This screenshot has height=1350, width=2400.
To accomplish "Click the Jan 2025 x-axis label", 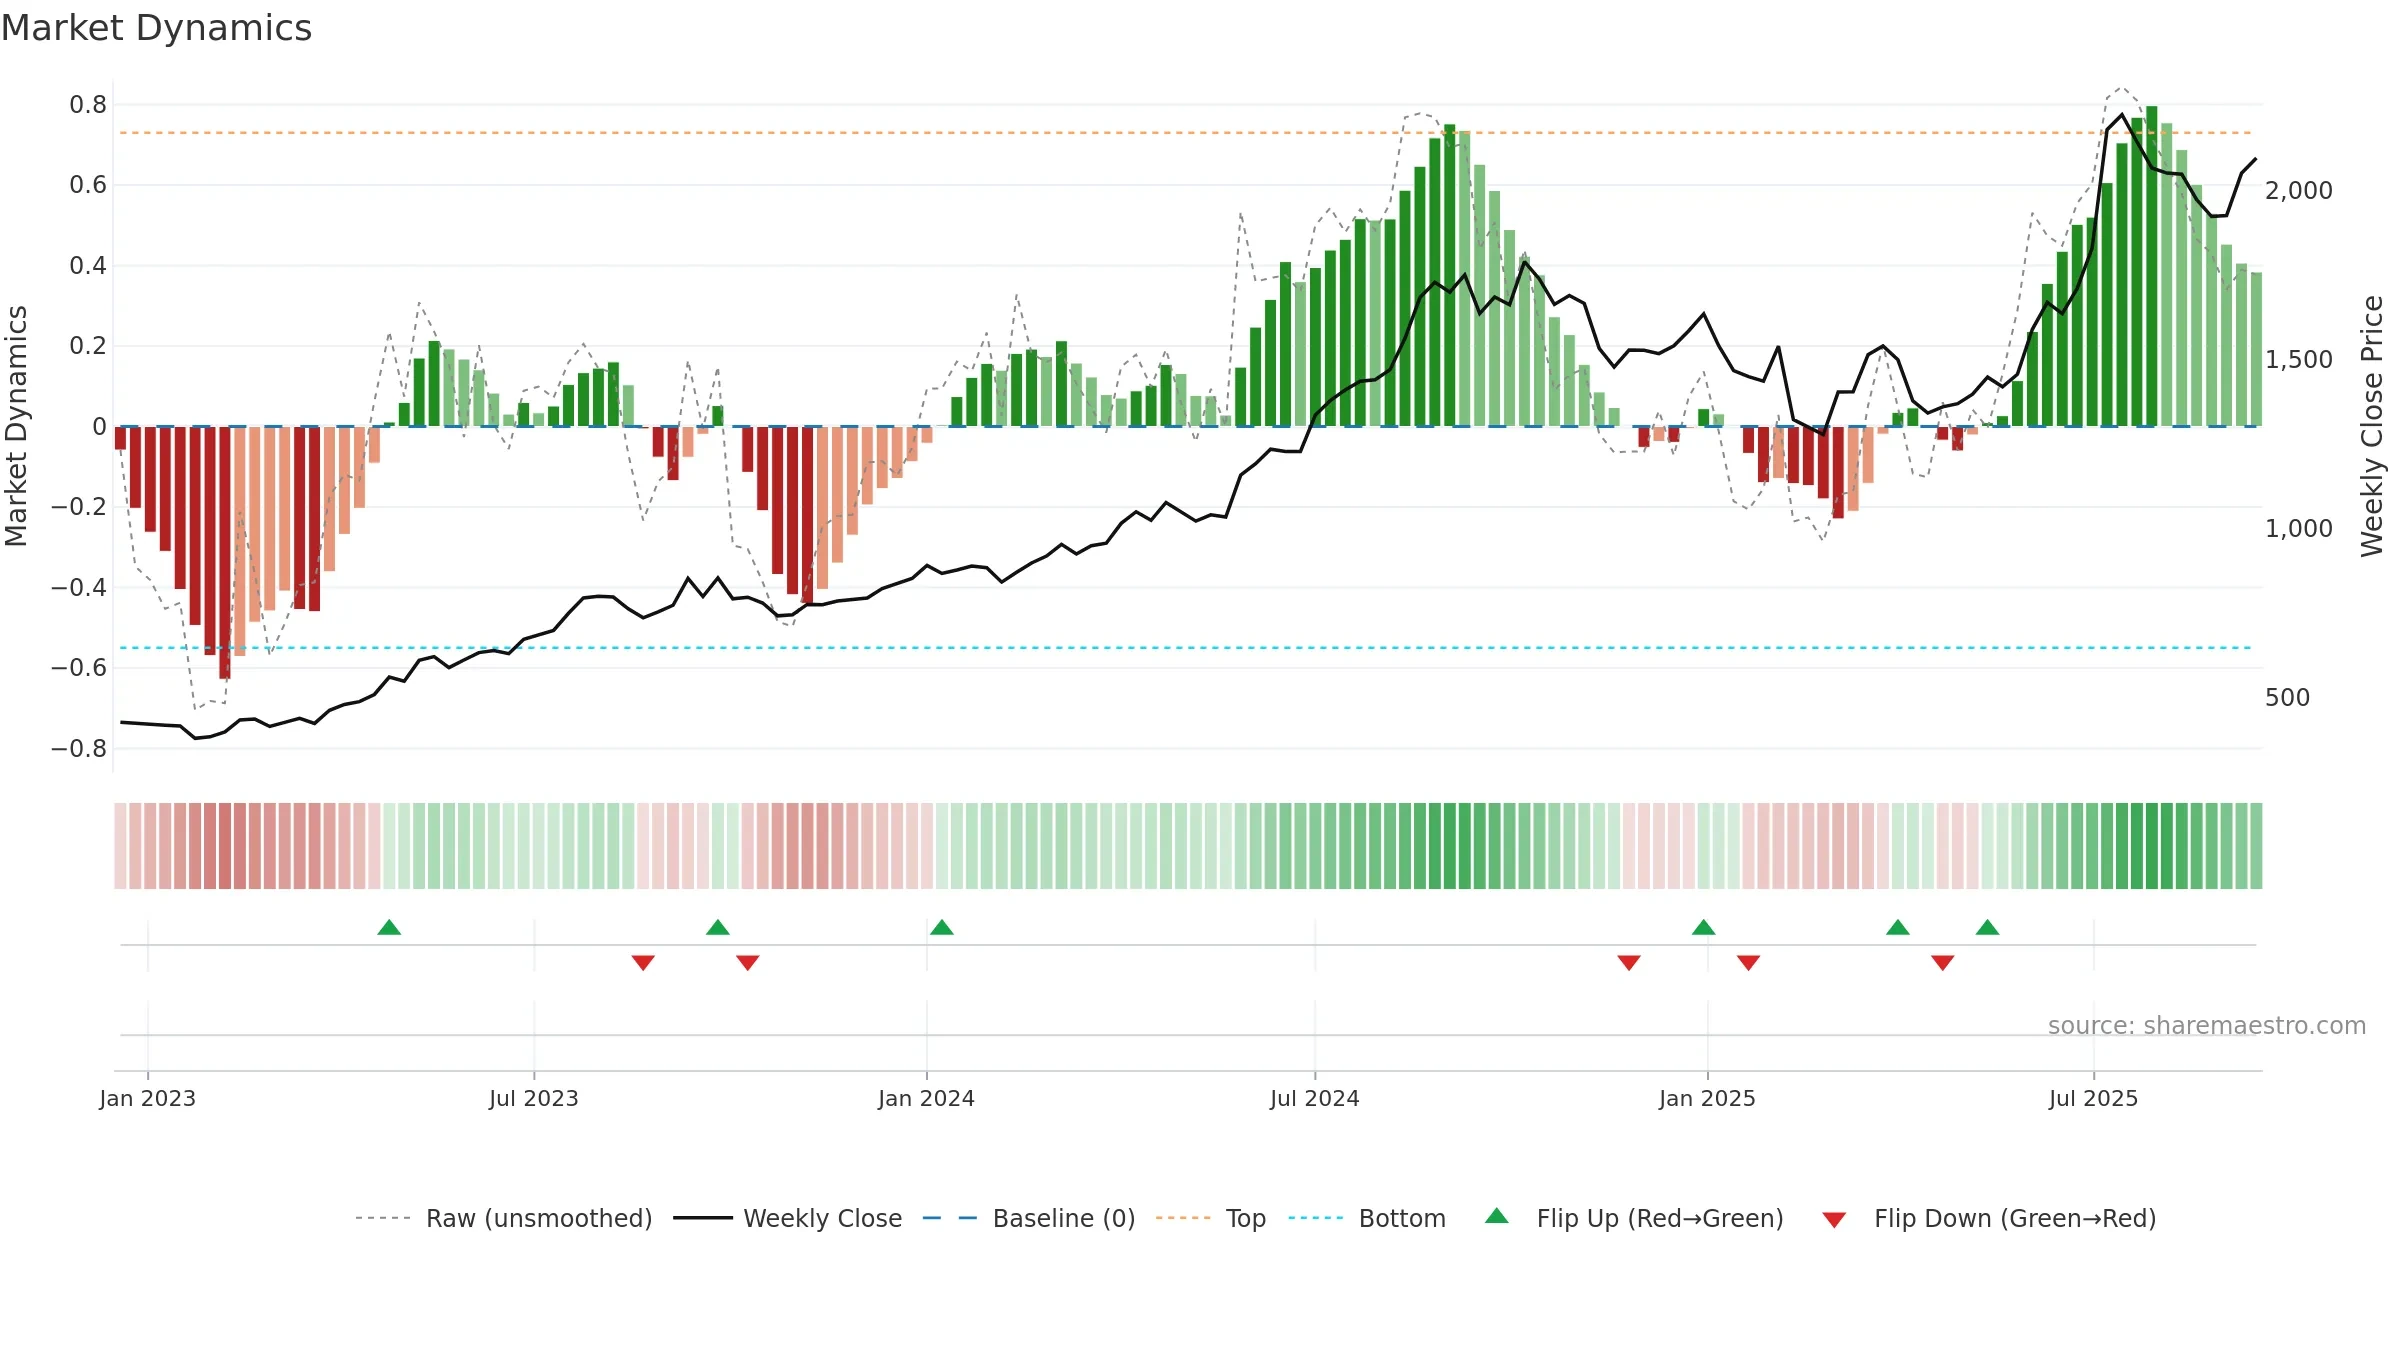I will [x=1708, y=1098].
